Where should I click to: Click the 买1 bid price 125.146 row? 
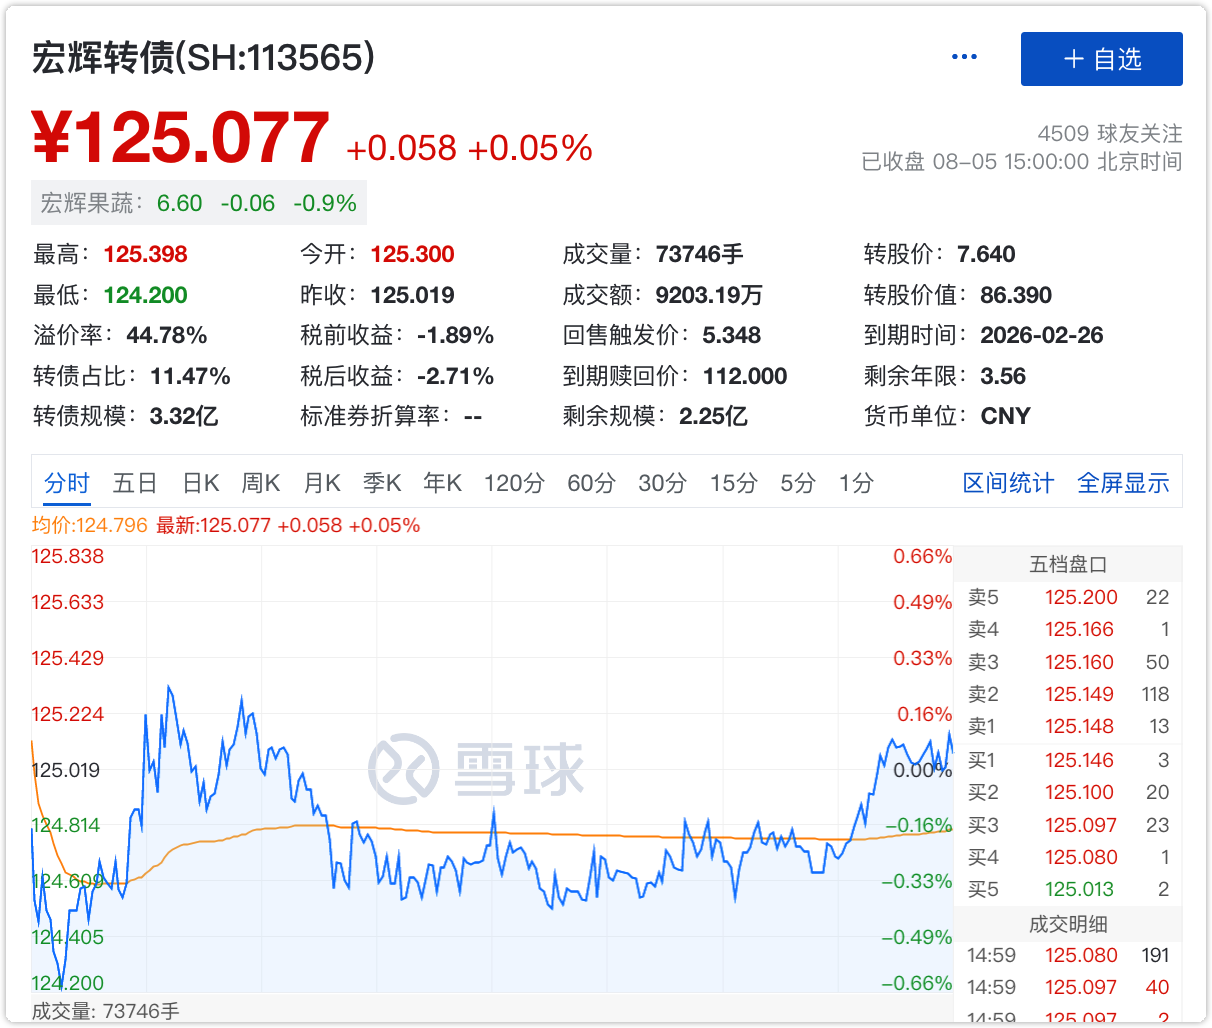(x=1068, y=760)
